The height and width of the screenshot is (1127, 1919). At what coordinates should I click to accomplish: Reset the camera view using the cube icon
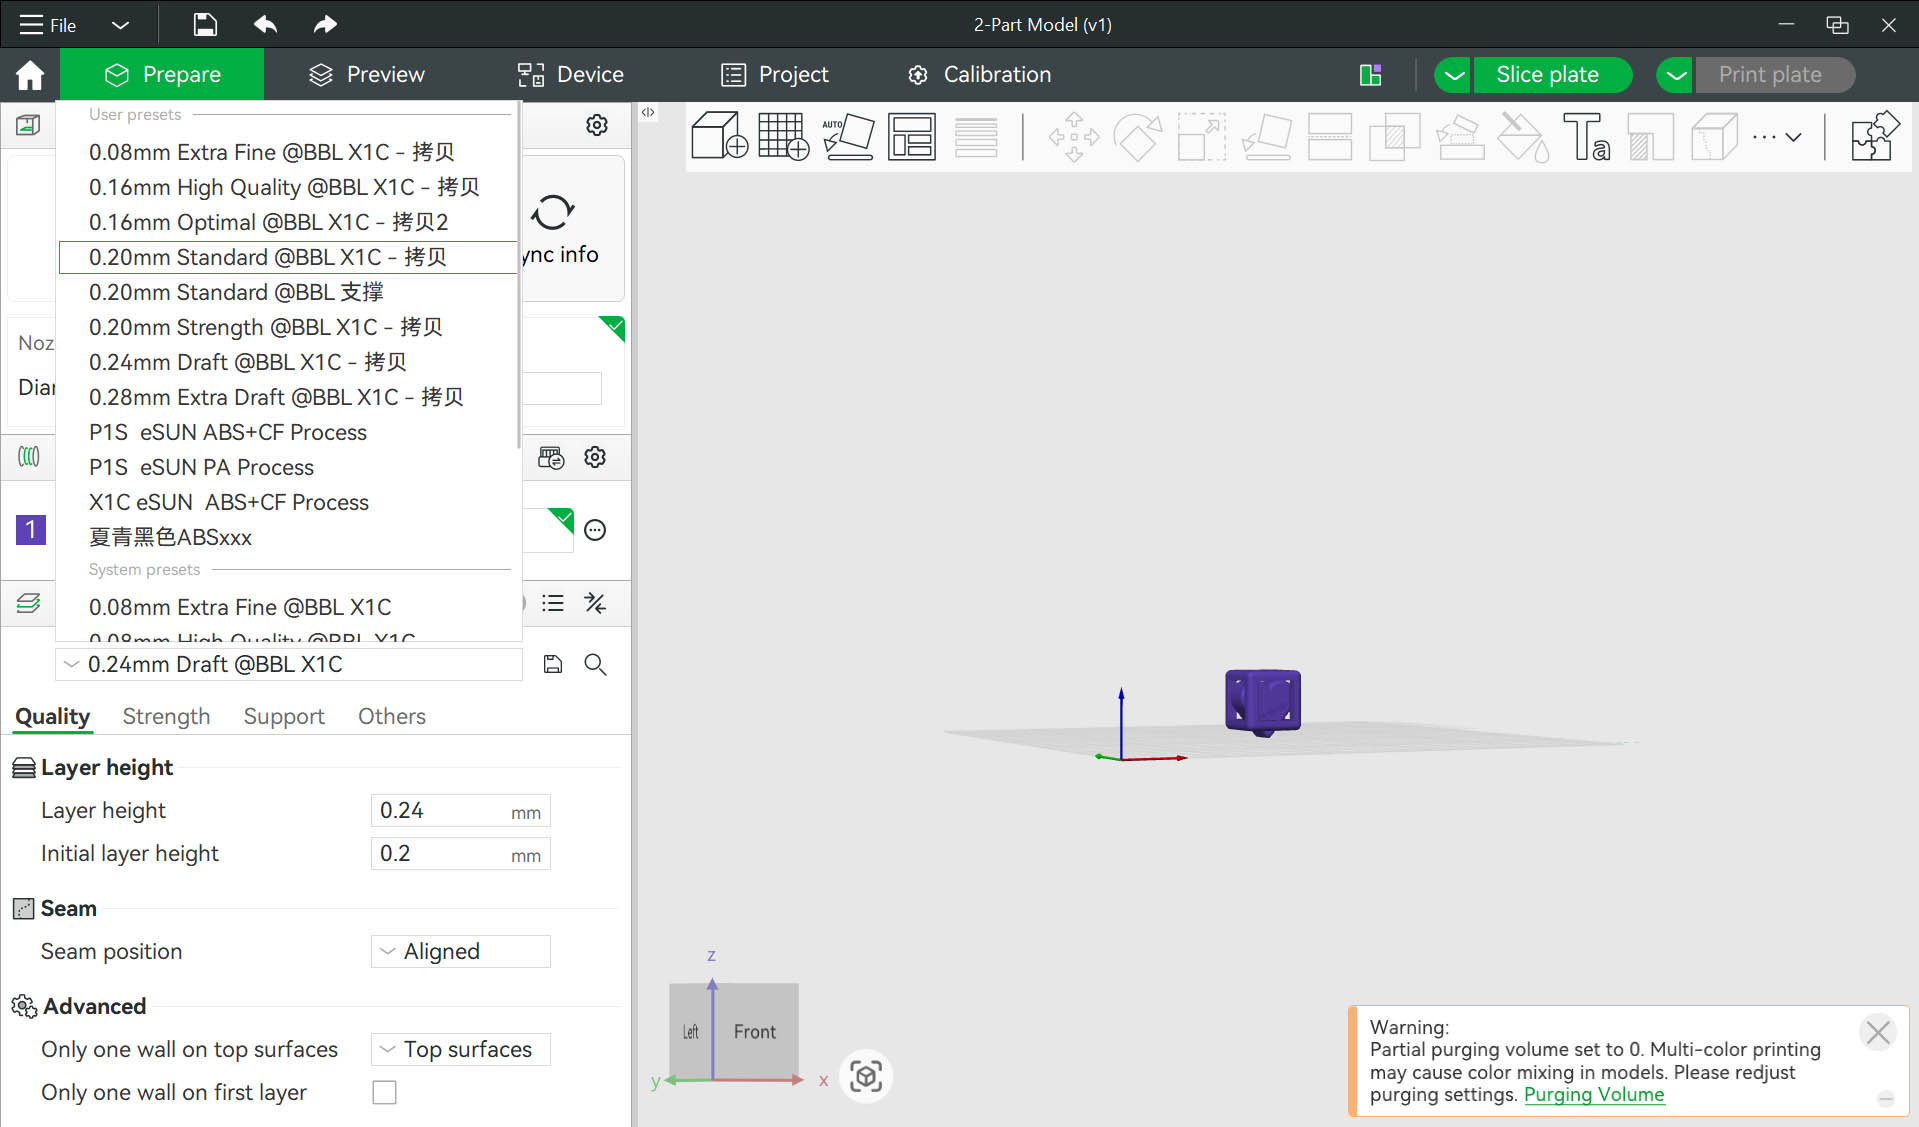tap(866, 1076)
